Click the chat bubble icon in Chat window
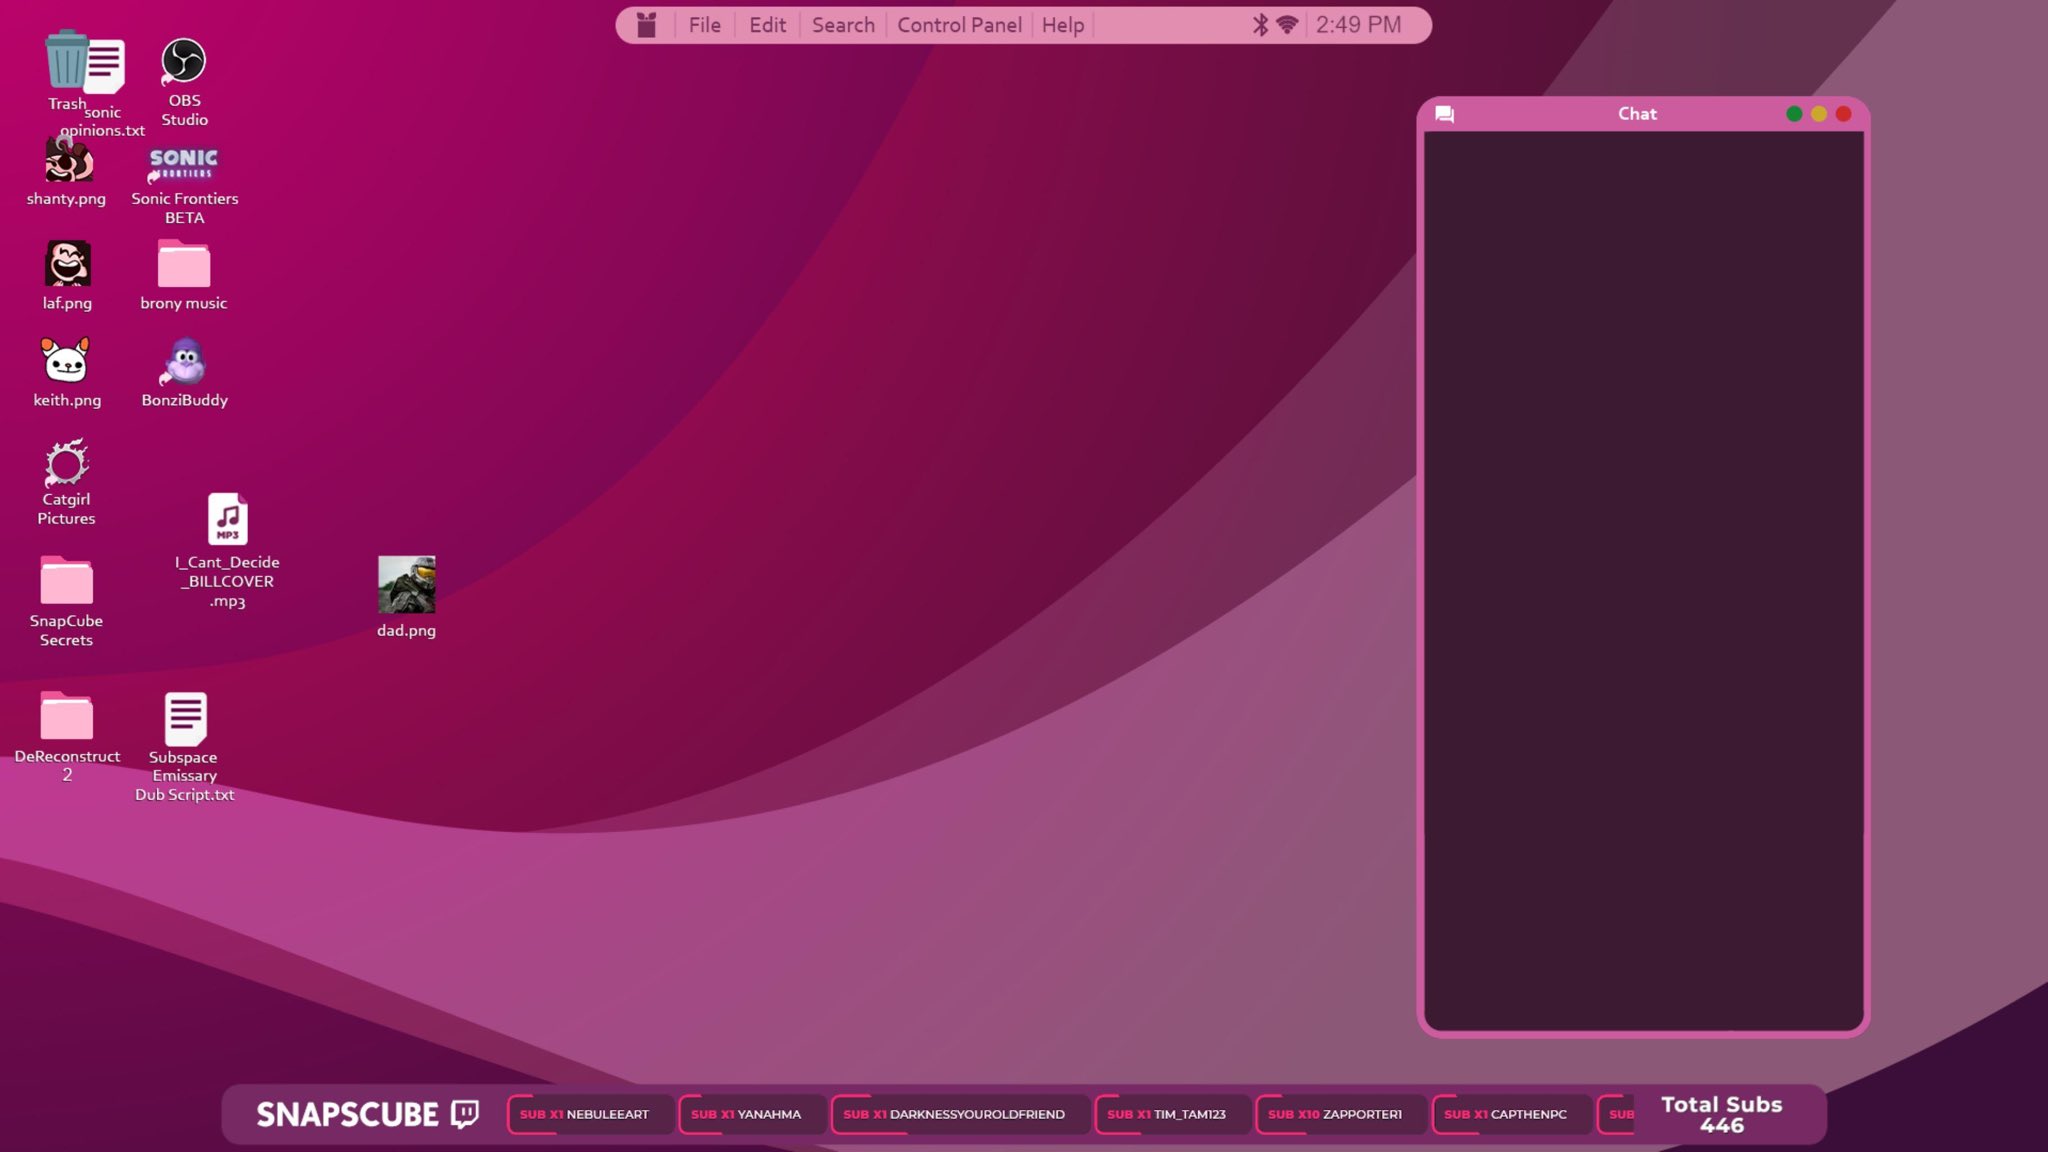The width and height of the screenshot is (2048, 1152). click(1444, 114)
